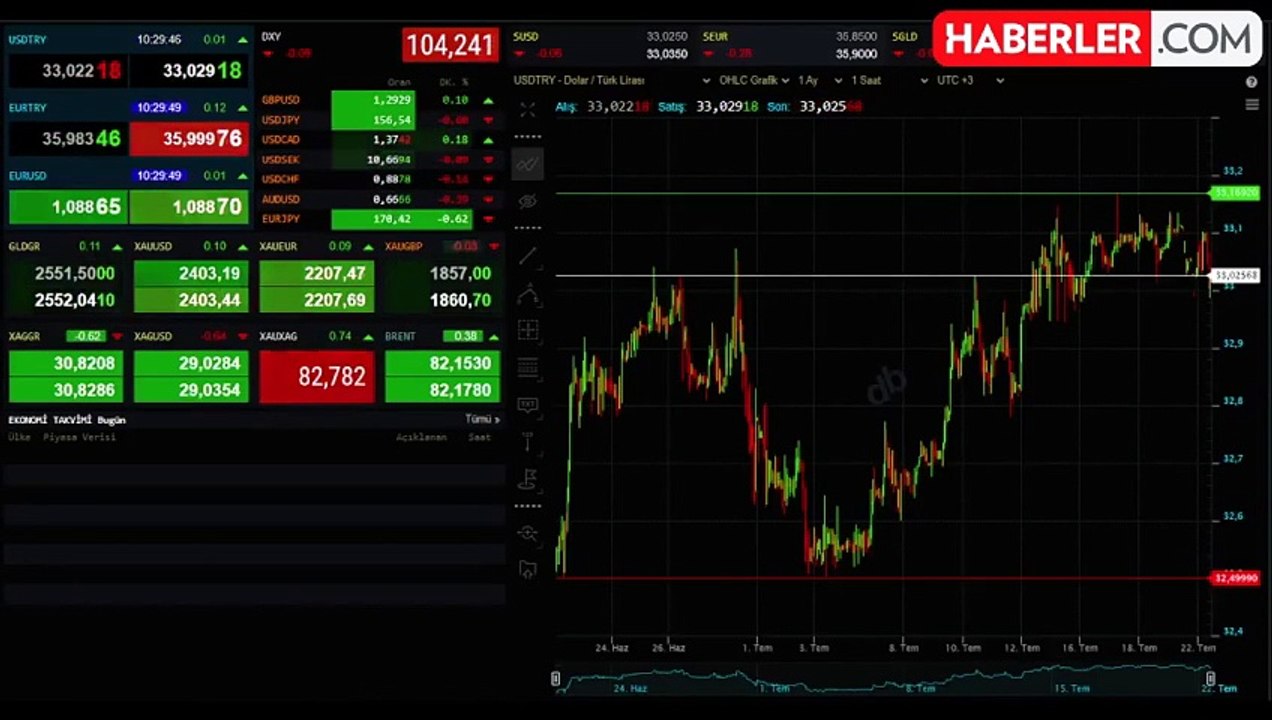Click the Saat column header in calendar
The image size is (1272, 720).
[x=480, y=438]
